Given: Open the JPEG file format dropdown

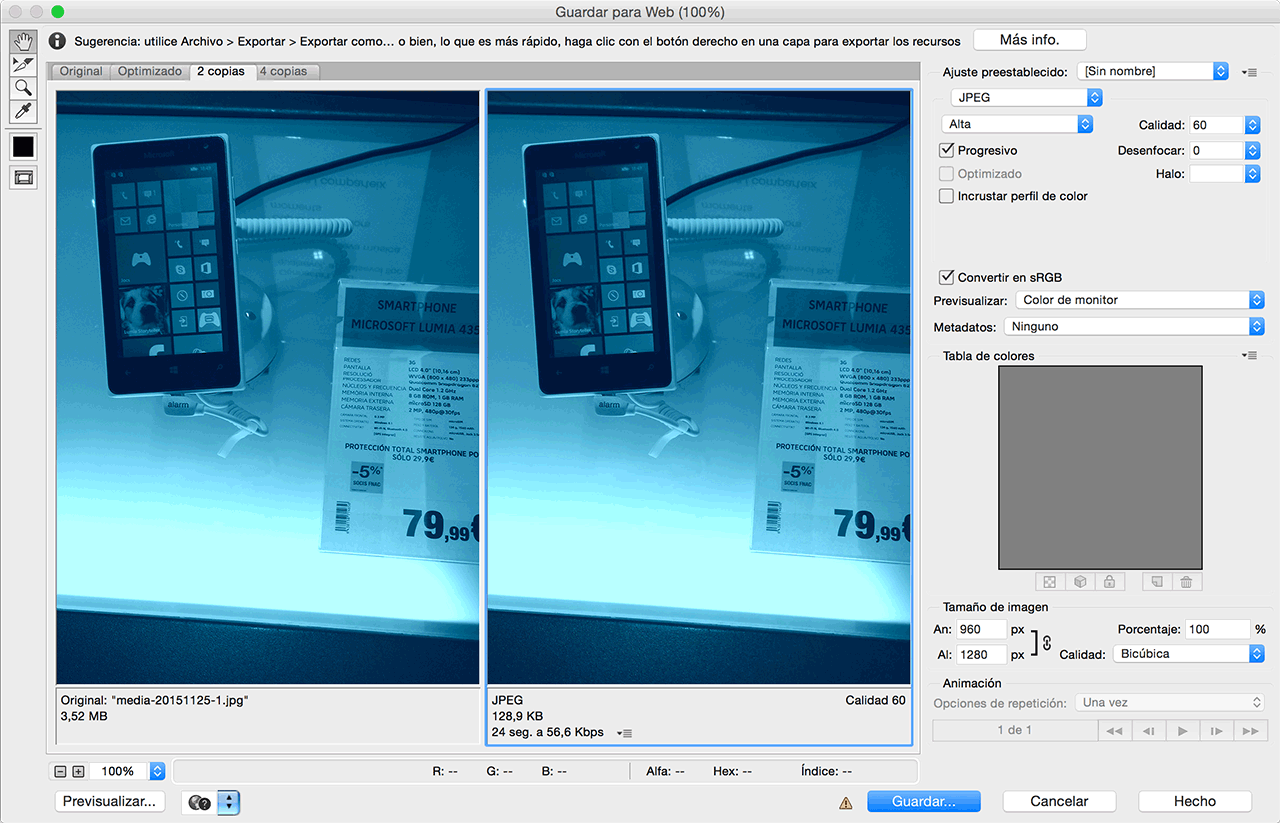Looking at the screenshot, I should pos(1026,97).
